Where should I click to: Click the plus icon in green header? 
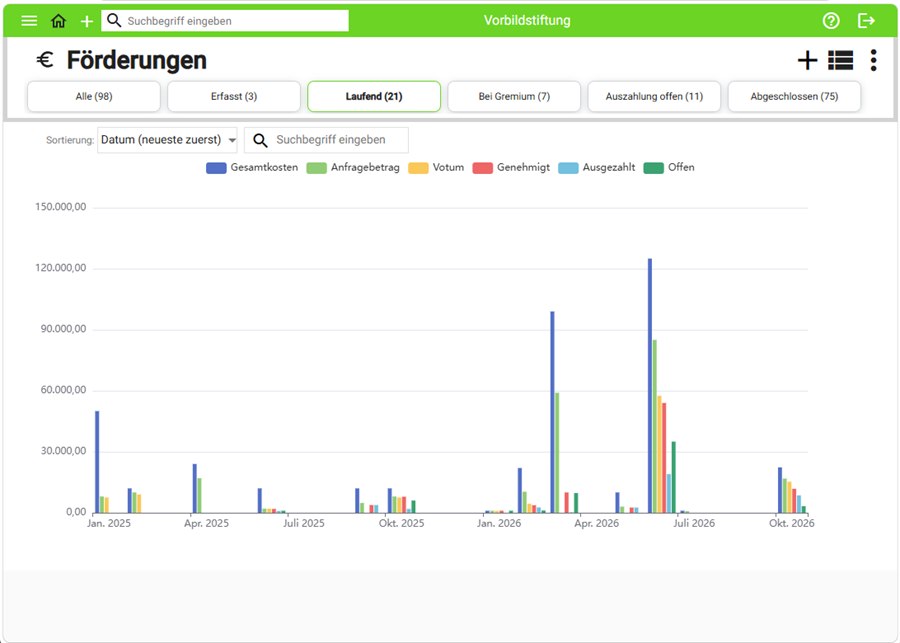pyautogui.click(x=87, y=21)
